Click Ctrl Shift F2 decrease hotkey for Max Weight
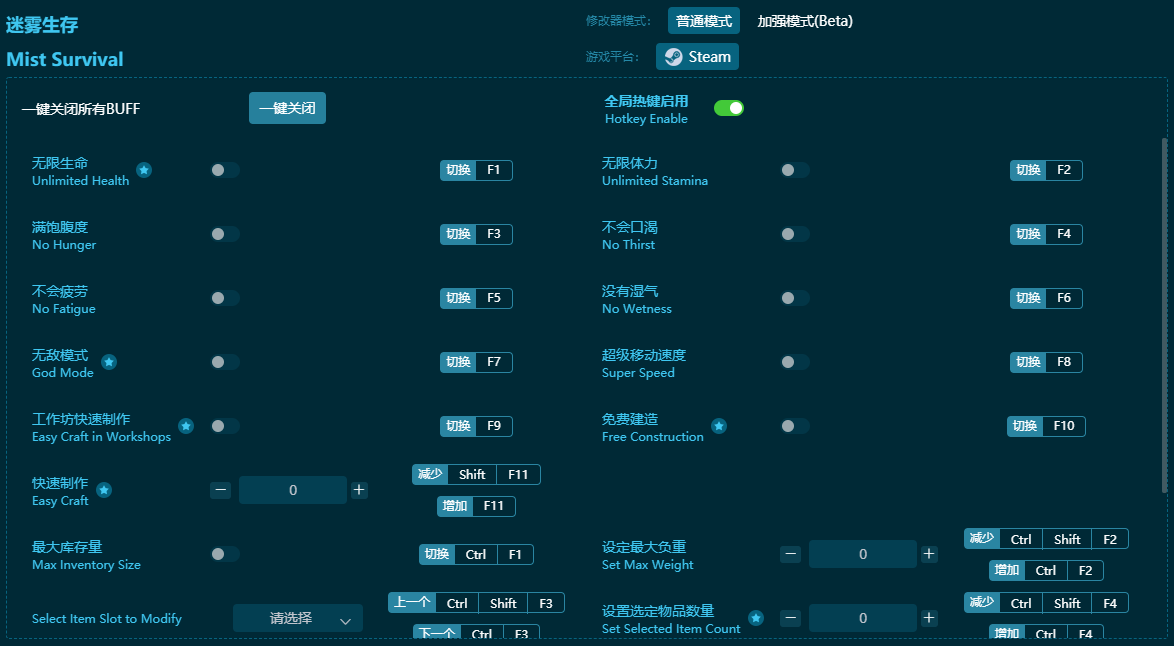This screenshot has height=646, width=1174. coord(1046,539)
